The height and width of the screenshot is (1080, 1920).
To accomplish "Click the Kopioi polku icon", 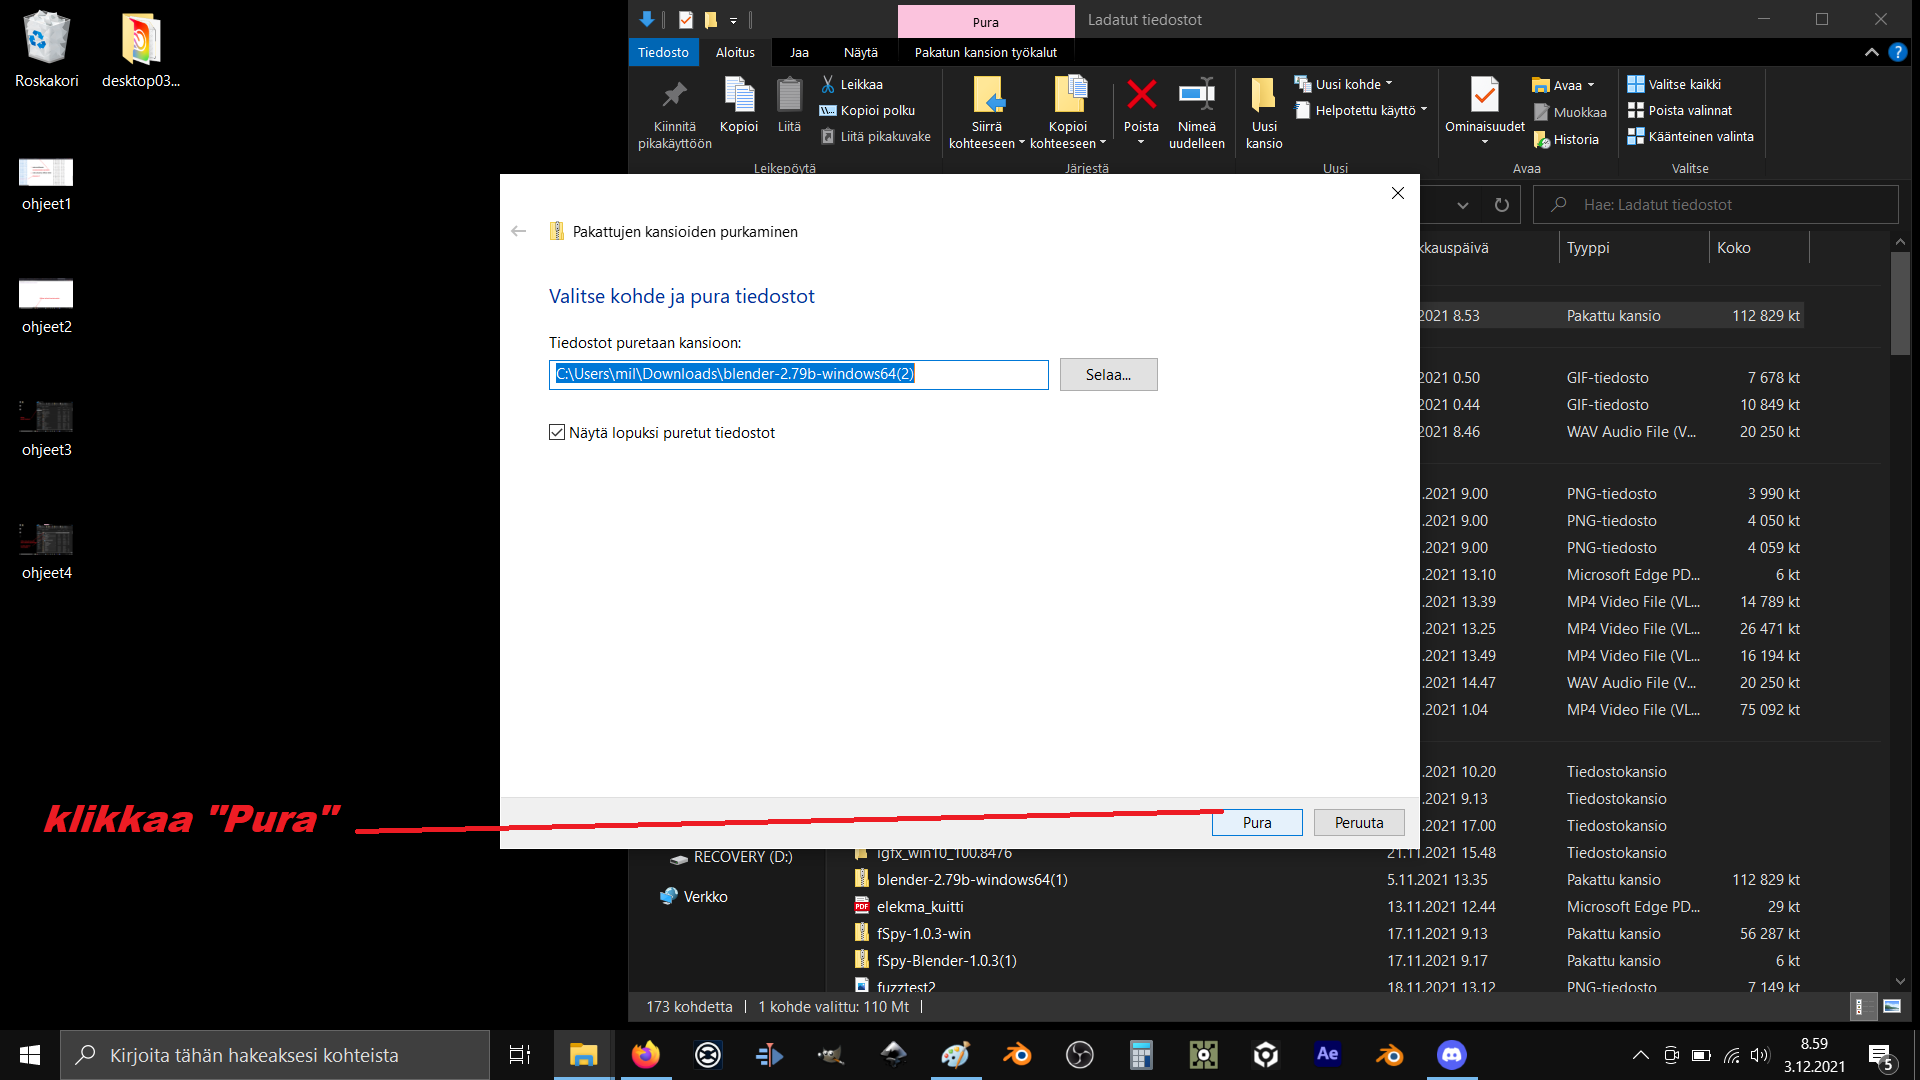I will [828, 110].
